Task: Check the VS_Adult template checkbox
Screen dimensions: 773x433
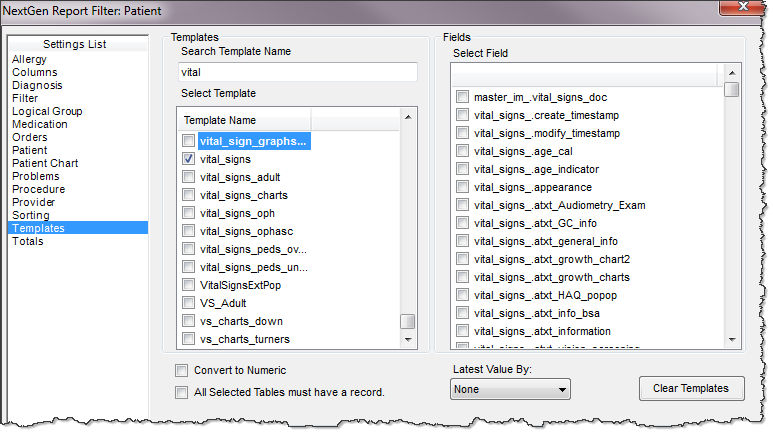Action: (188, 303)
